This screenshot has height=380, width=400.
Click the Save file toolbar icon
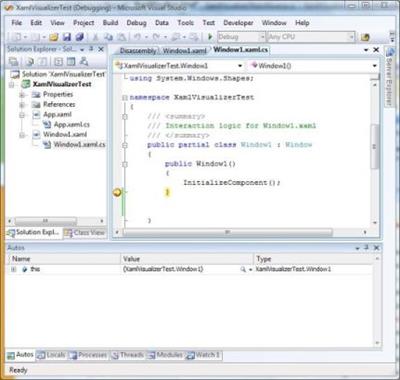67,37
